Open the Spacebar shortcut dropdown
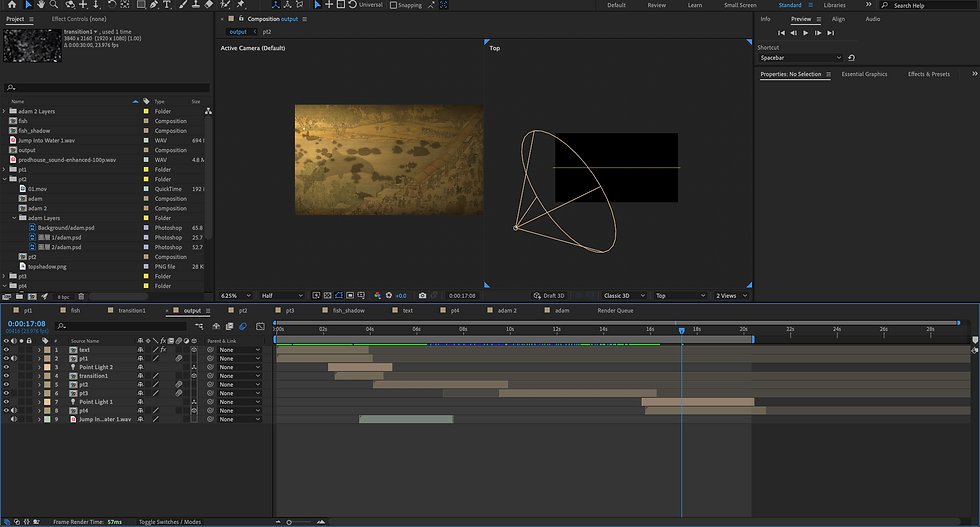The width and height of the screenshot is (980, 527). 800,58
